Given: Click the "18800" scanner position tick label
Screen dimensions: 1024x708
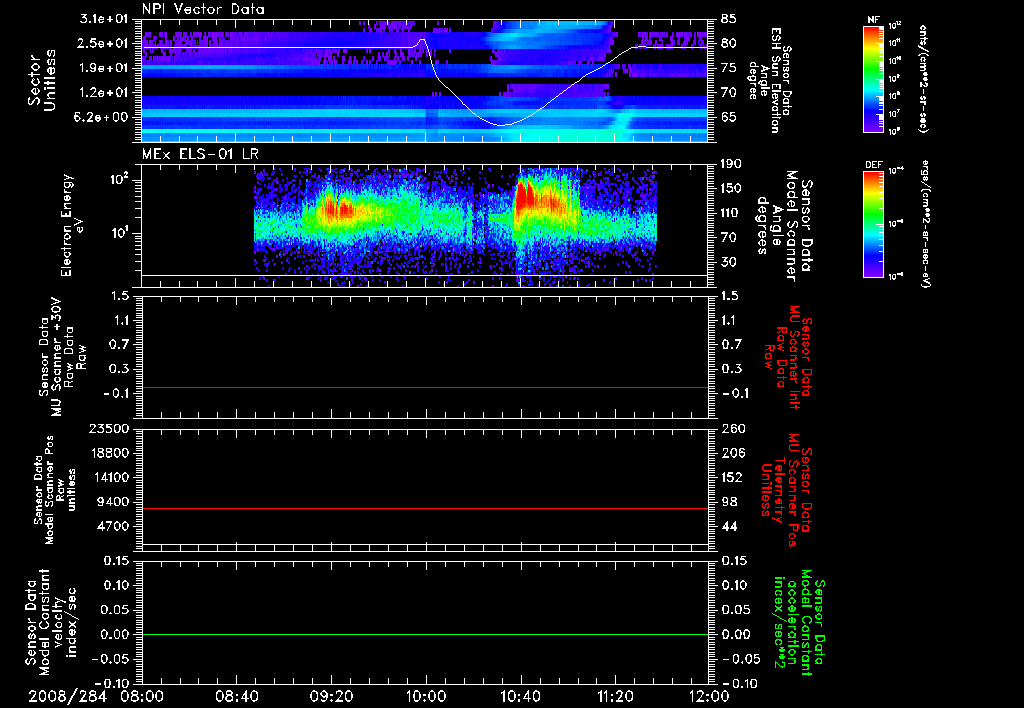Looking at the screenshot, I should (x=108, y=453).
